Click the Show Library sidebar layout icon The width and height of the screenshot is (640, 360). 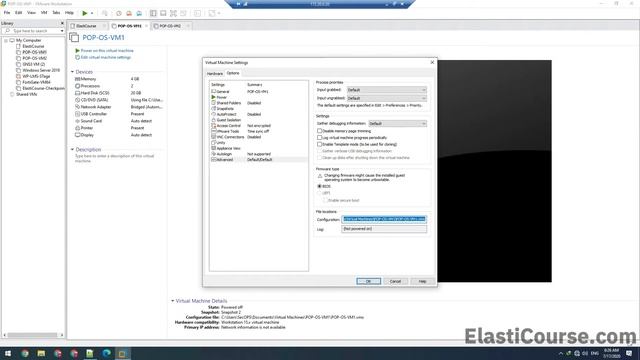153,13
